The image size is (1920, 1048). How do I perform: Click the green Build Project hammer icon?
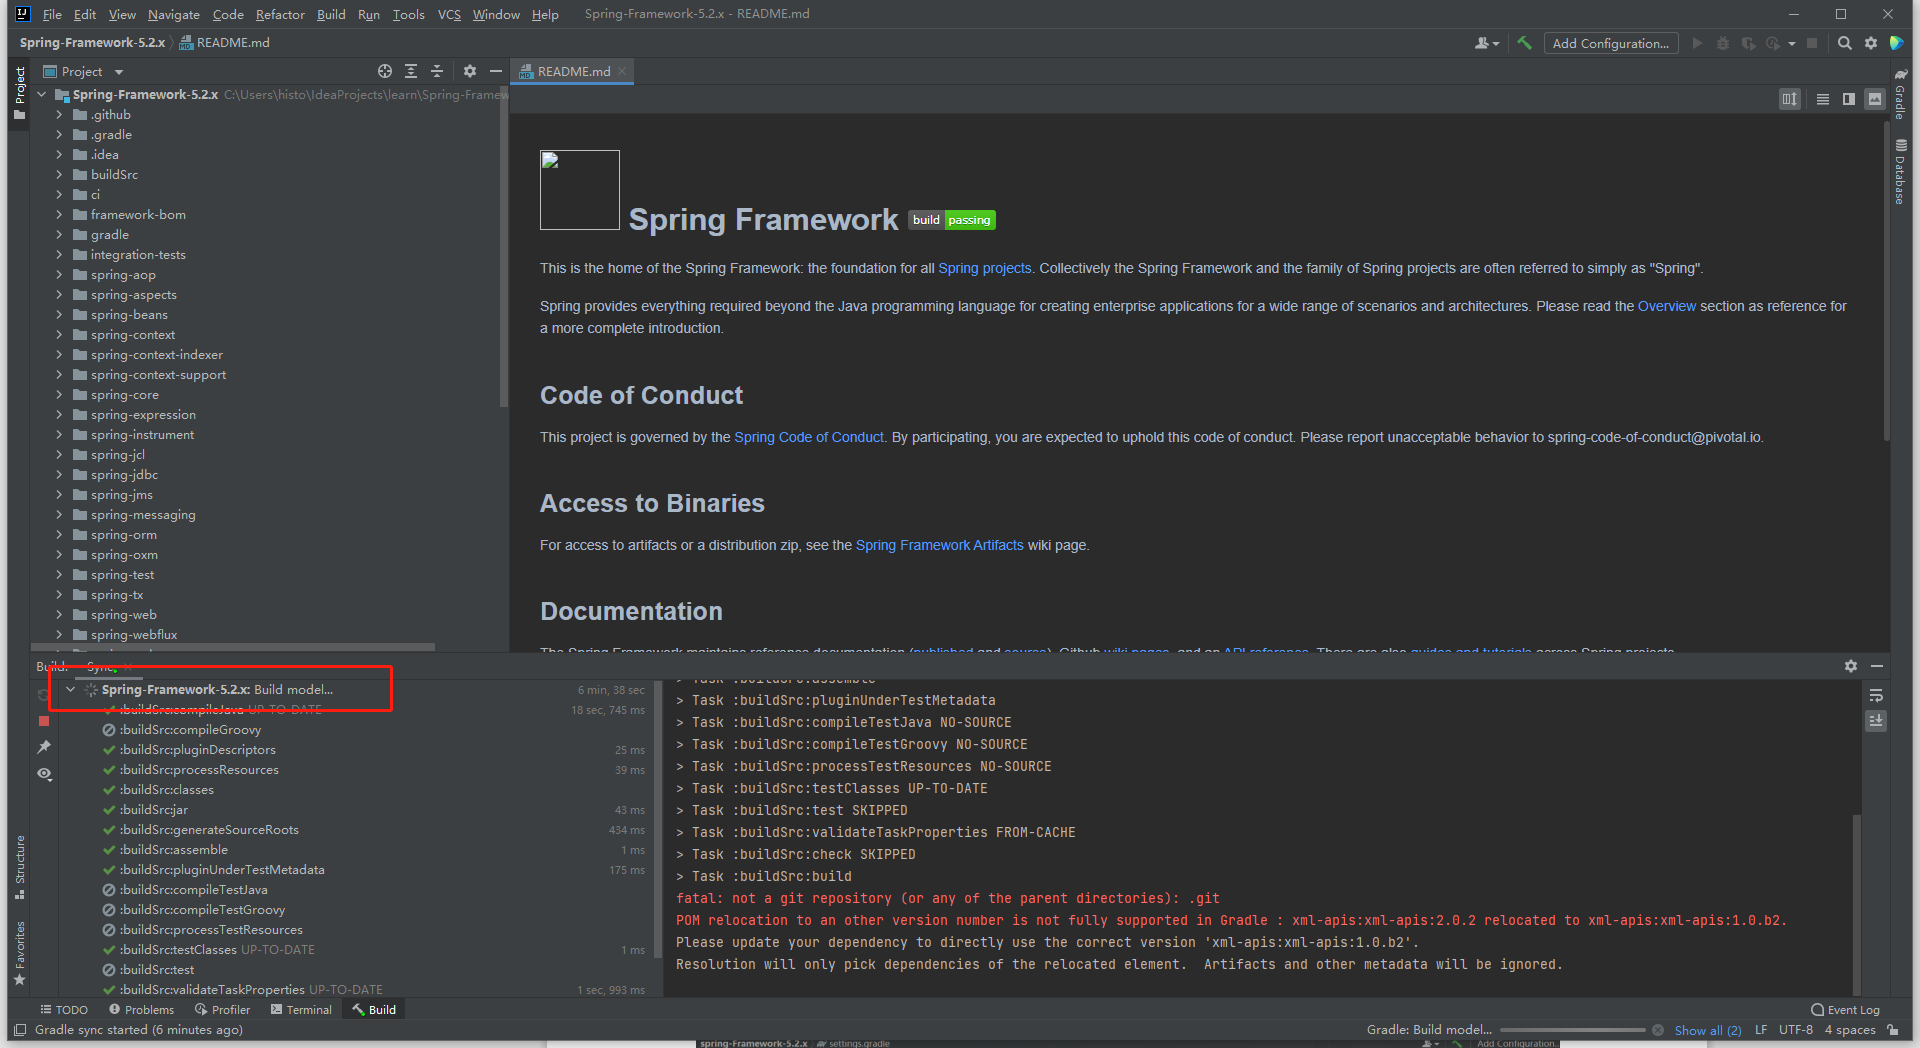click(1524, 43)
